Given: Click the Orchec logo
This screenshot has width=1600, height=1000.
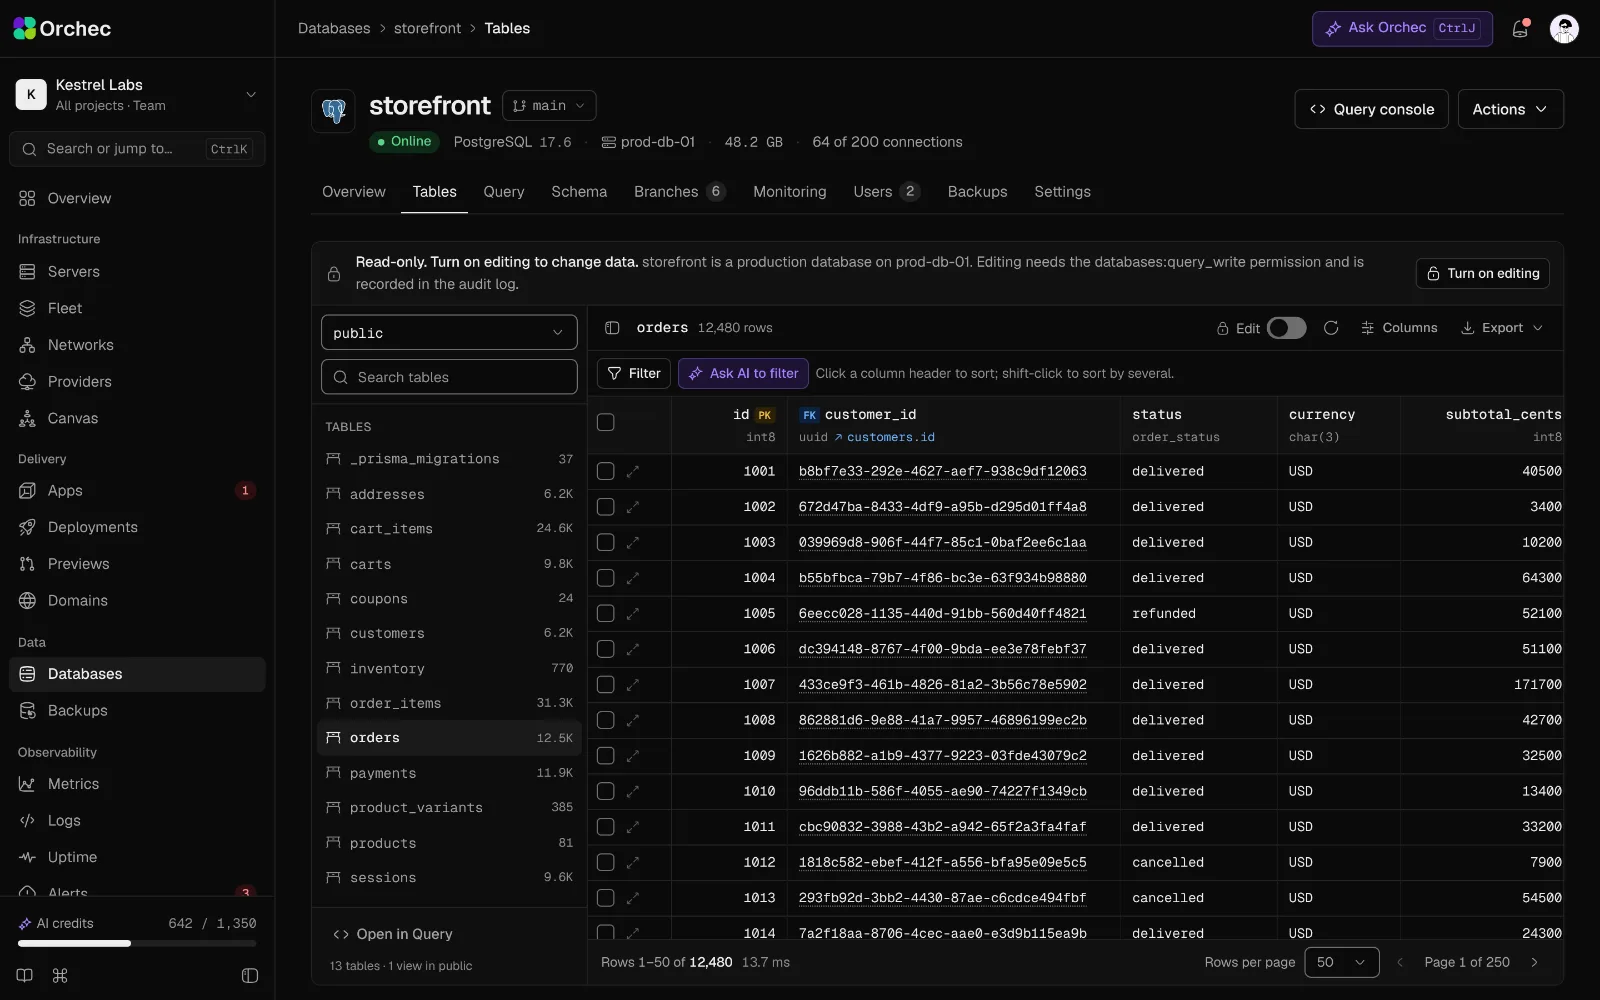Looking at the screenshot, I should pos(62,29).
